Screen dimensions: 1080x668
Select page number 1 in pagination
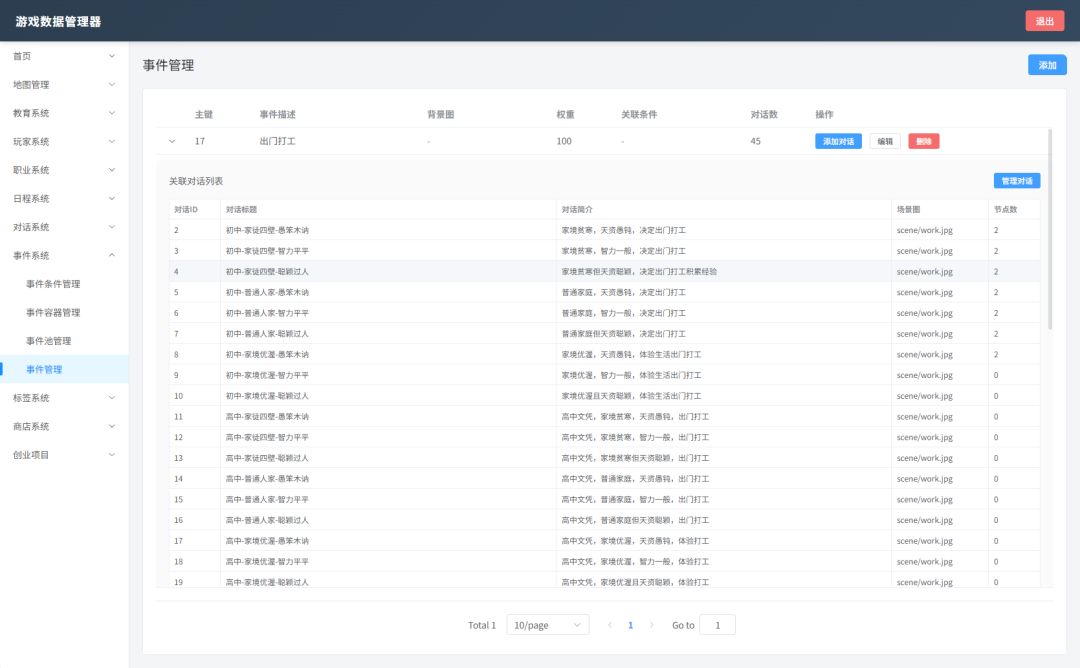tap(630, 625)
